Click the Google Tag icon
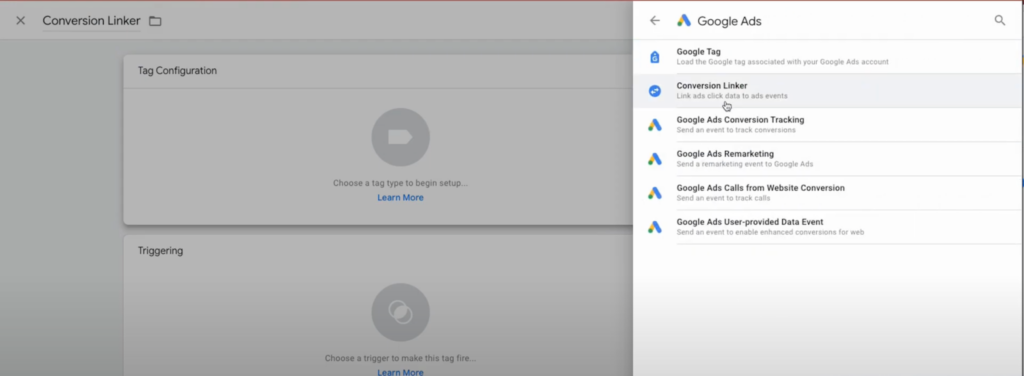Screen dimensions: 1024x376 point(654,57)
